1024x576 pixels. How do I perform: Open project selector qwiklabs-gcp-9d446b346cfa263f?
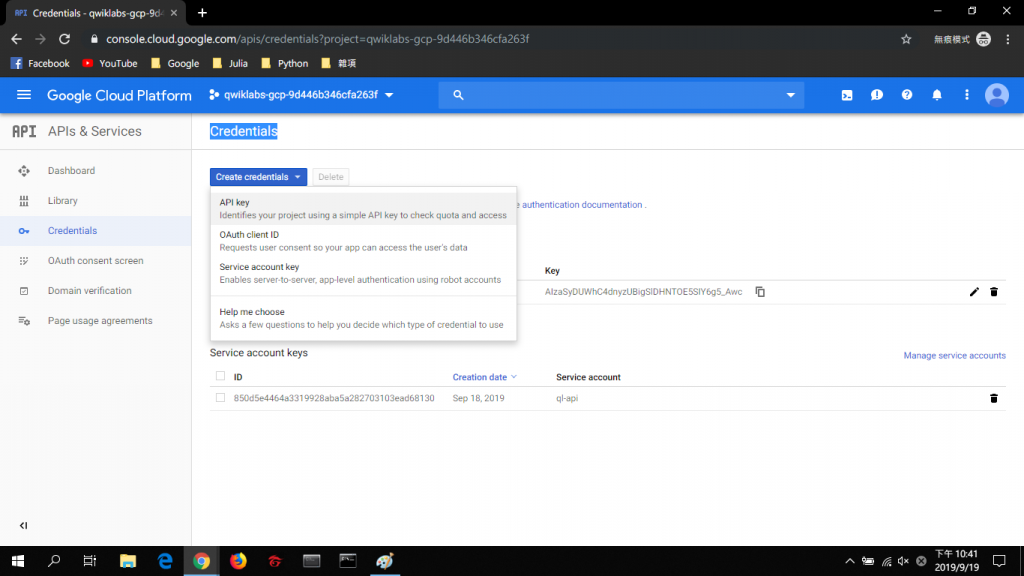[301, 95]
